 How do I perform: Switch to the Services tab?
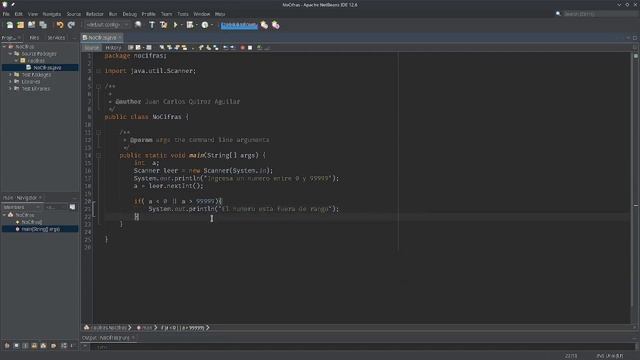pyautogui.click(x=56, y=38)
